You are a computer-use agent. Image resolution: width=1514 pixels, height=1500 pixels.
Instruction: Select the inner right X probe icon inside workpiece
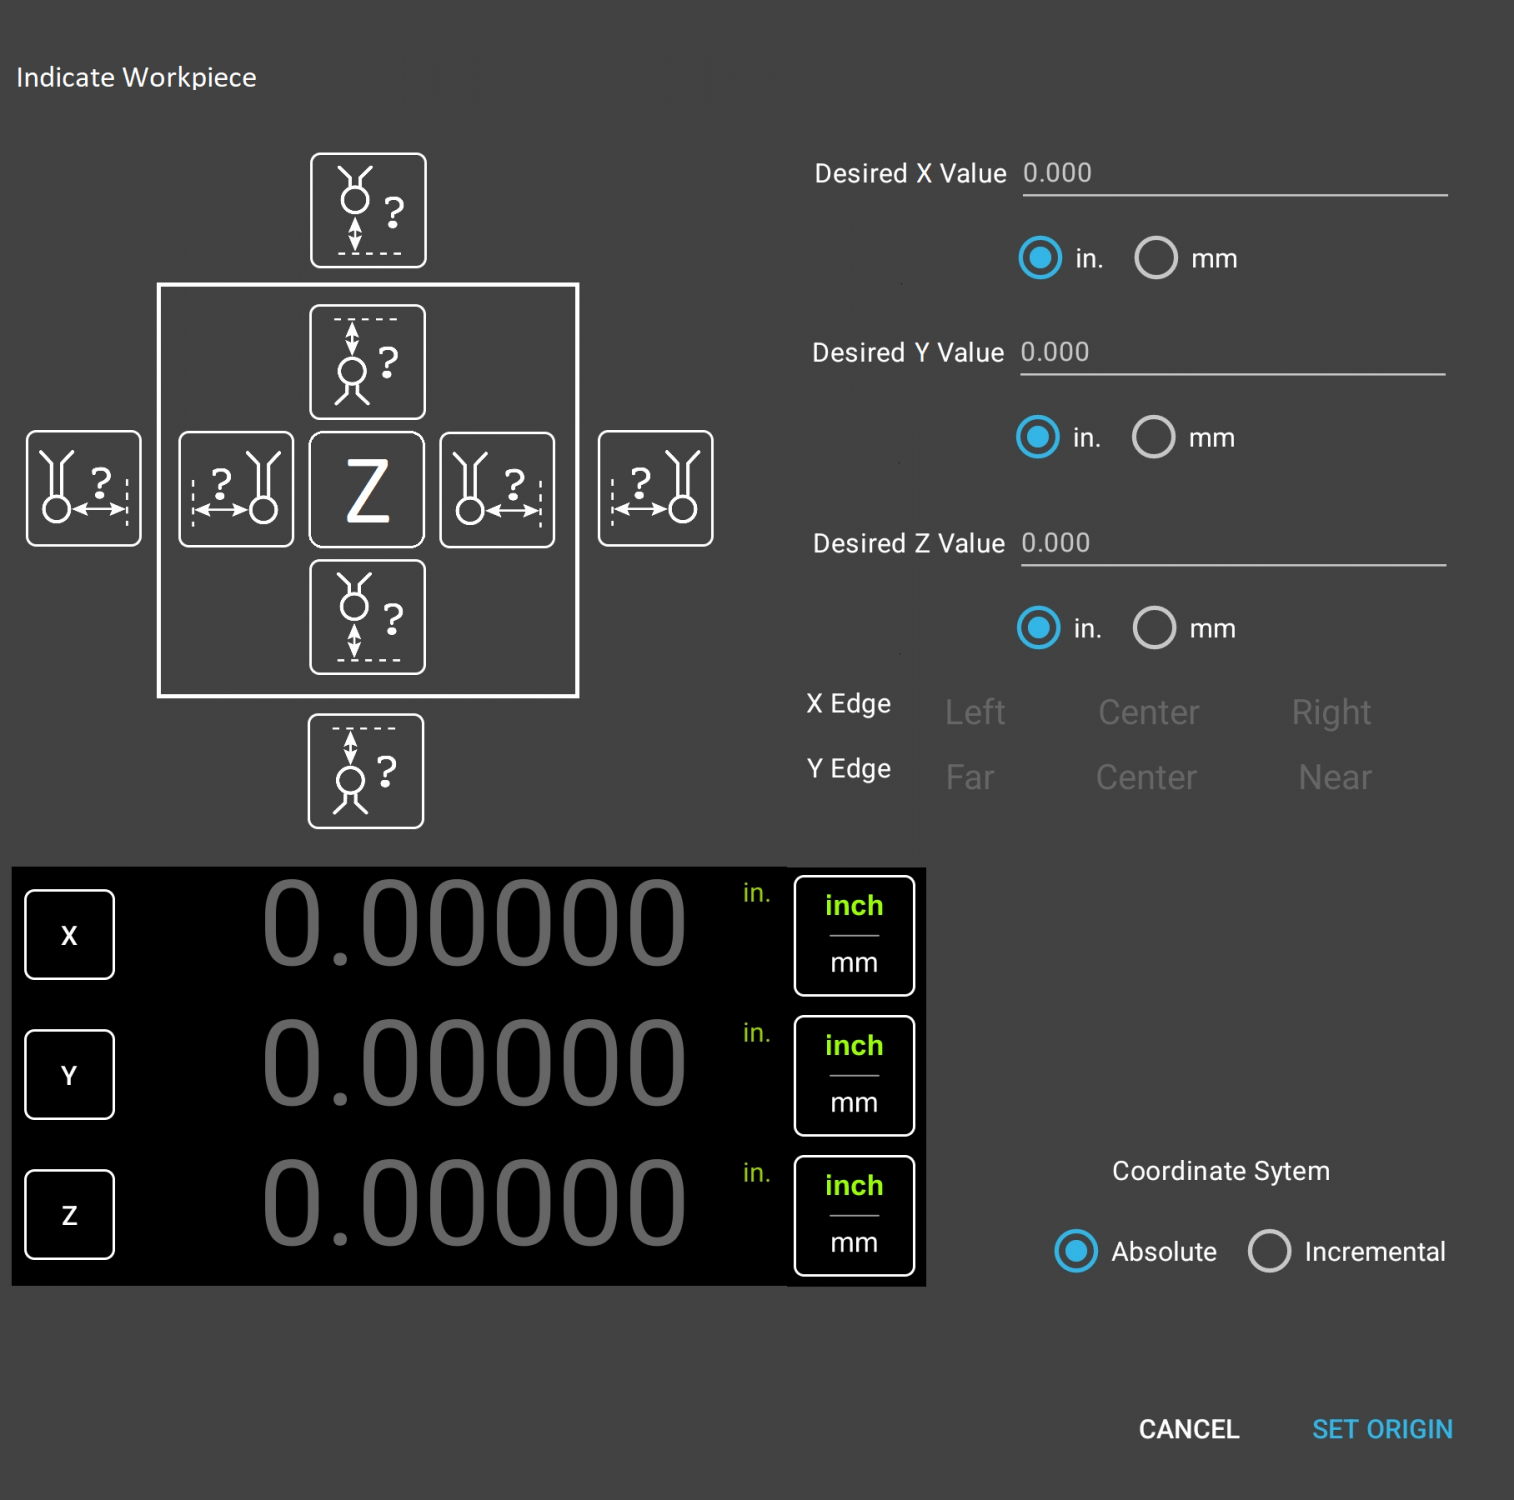(497, 490)
